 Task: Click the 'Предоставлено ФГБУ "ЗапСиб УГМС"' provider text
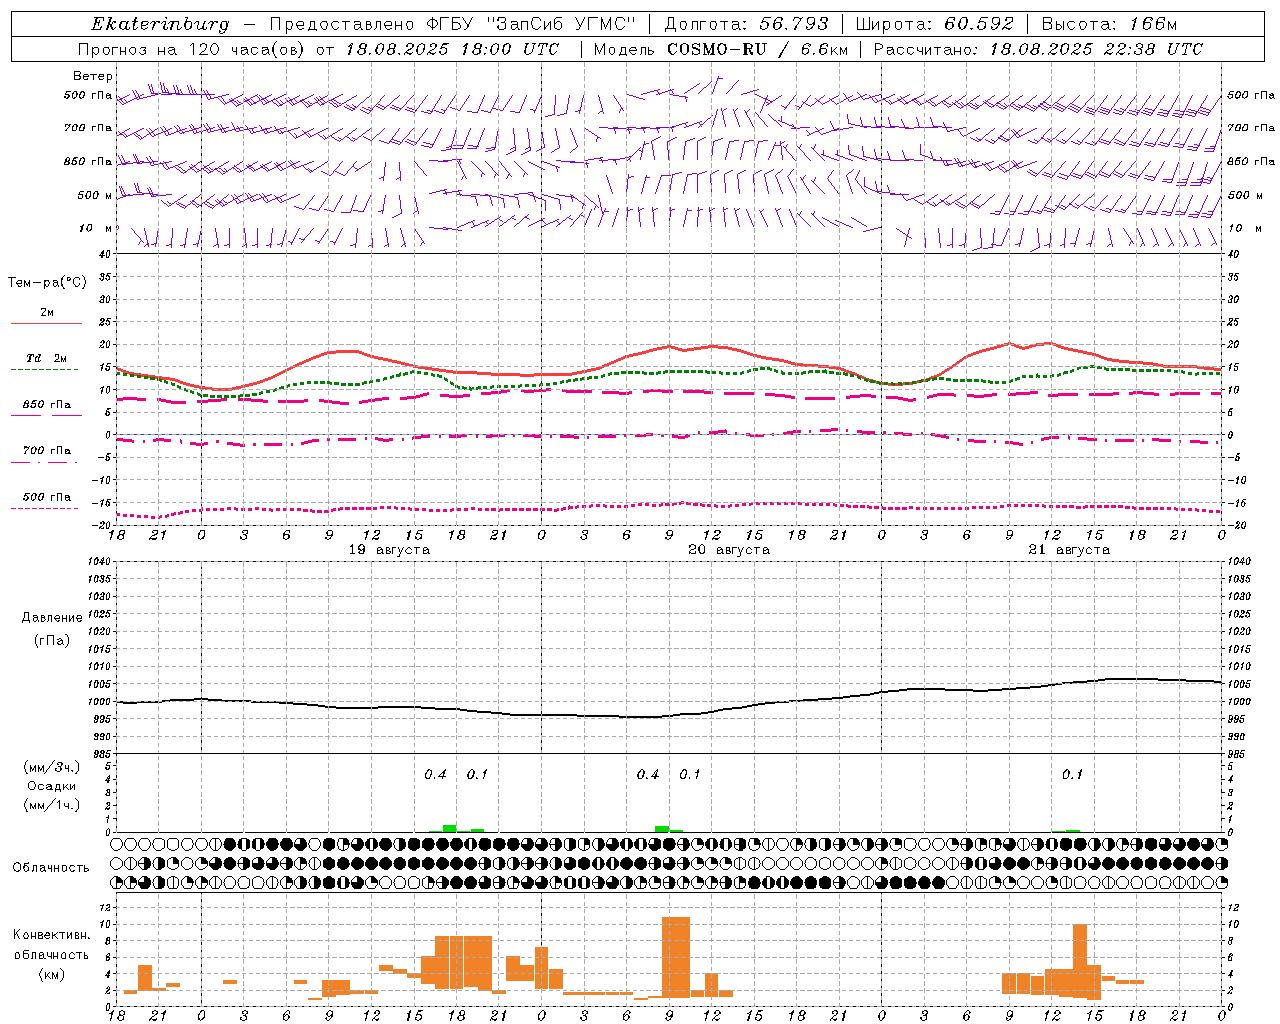pyautogui.click(x=453, y=24)
